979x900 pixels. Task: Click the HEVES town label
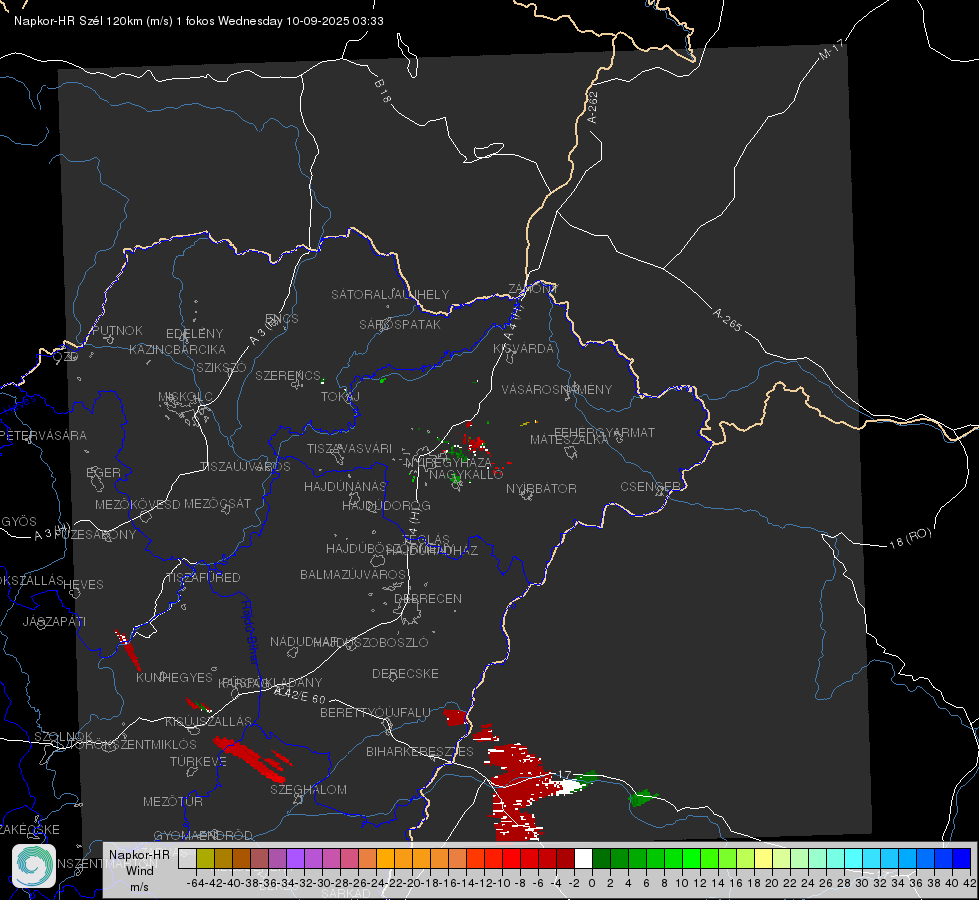83,585
